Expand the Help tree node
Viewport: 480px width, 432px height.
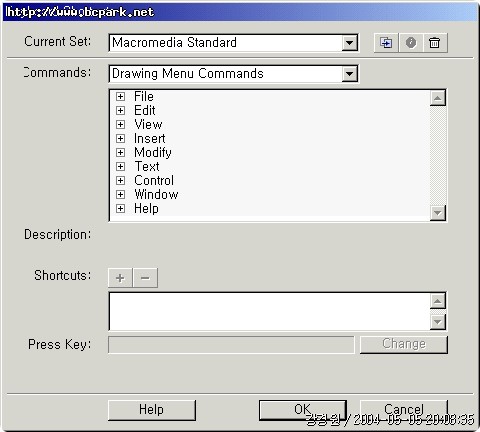(x=120, y=209)
